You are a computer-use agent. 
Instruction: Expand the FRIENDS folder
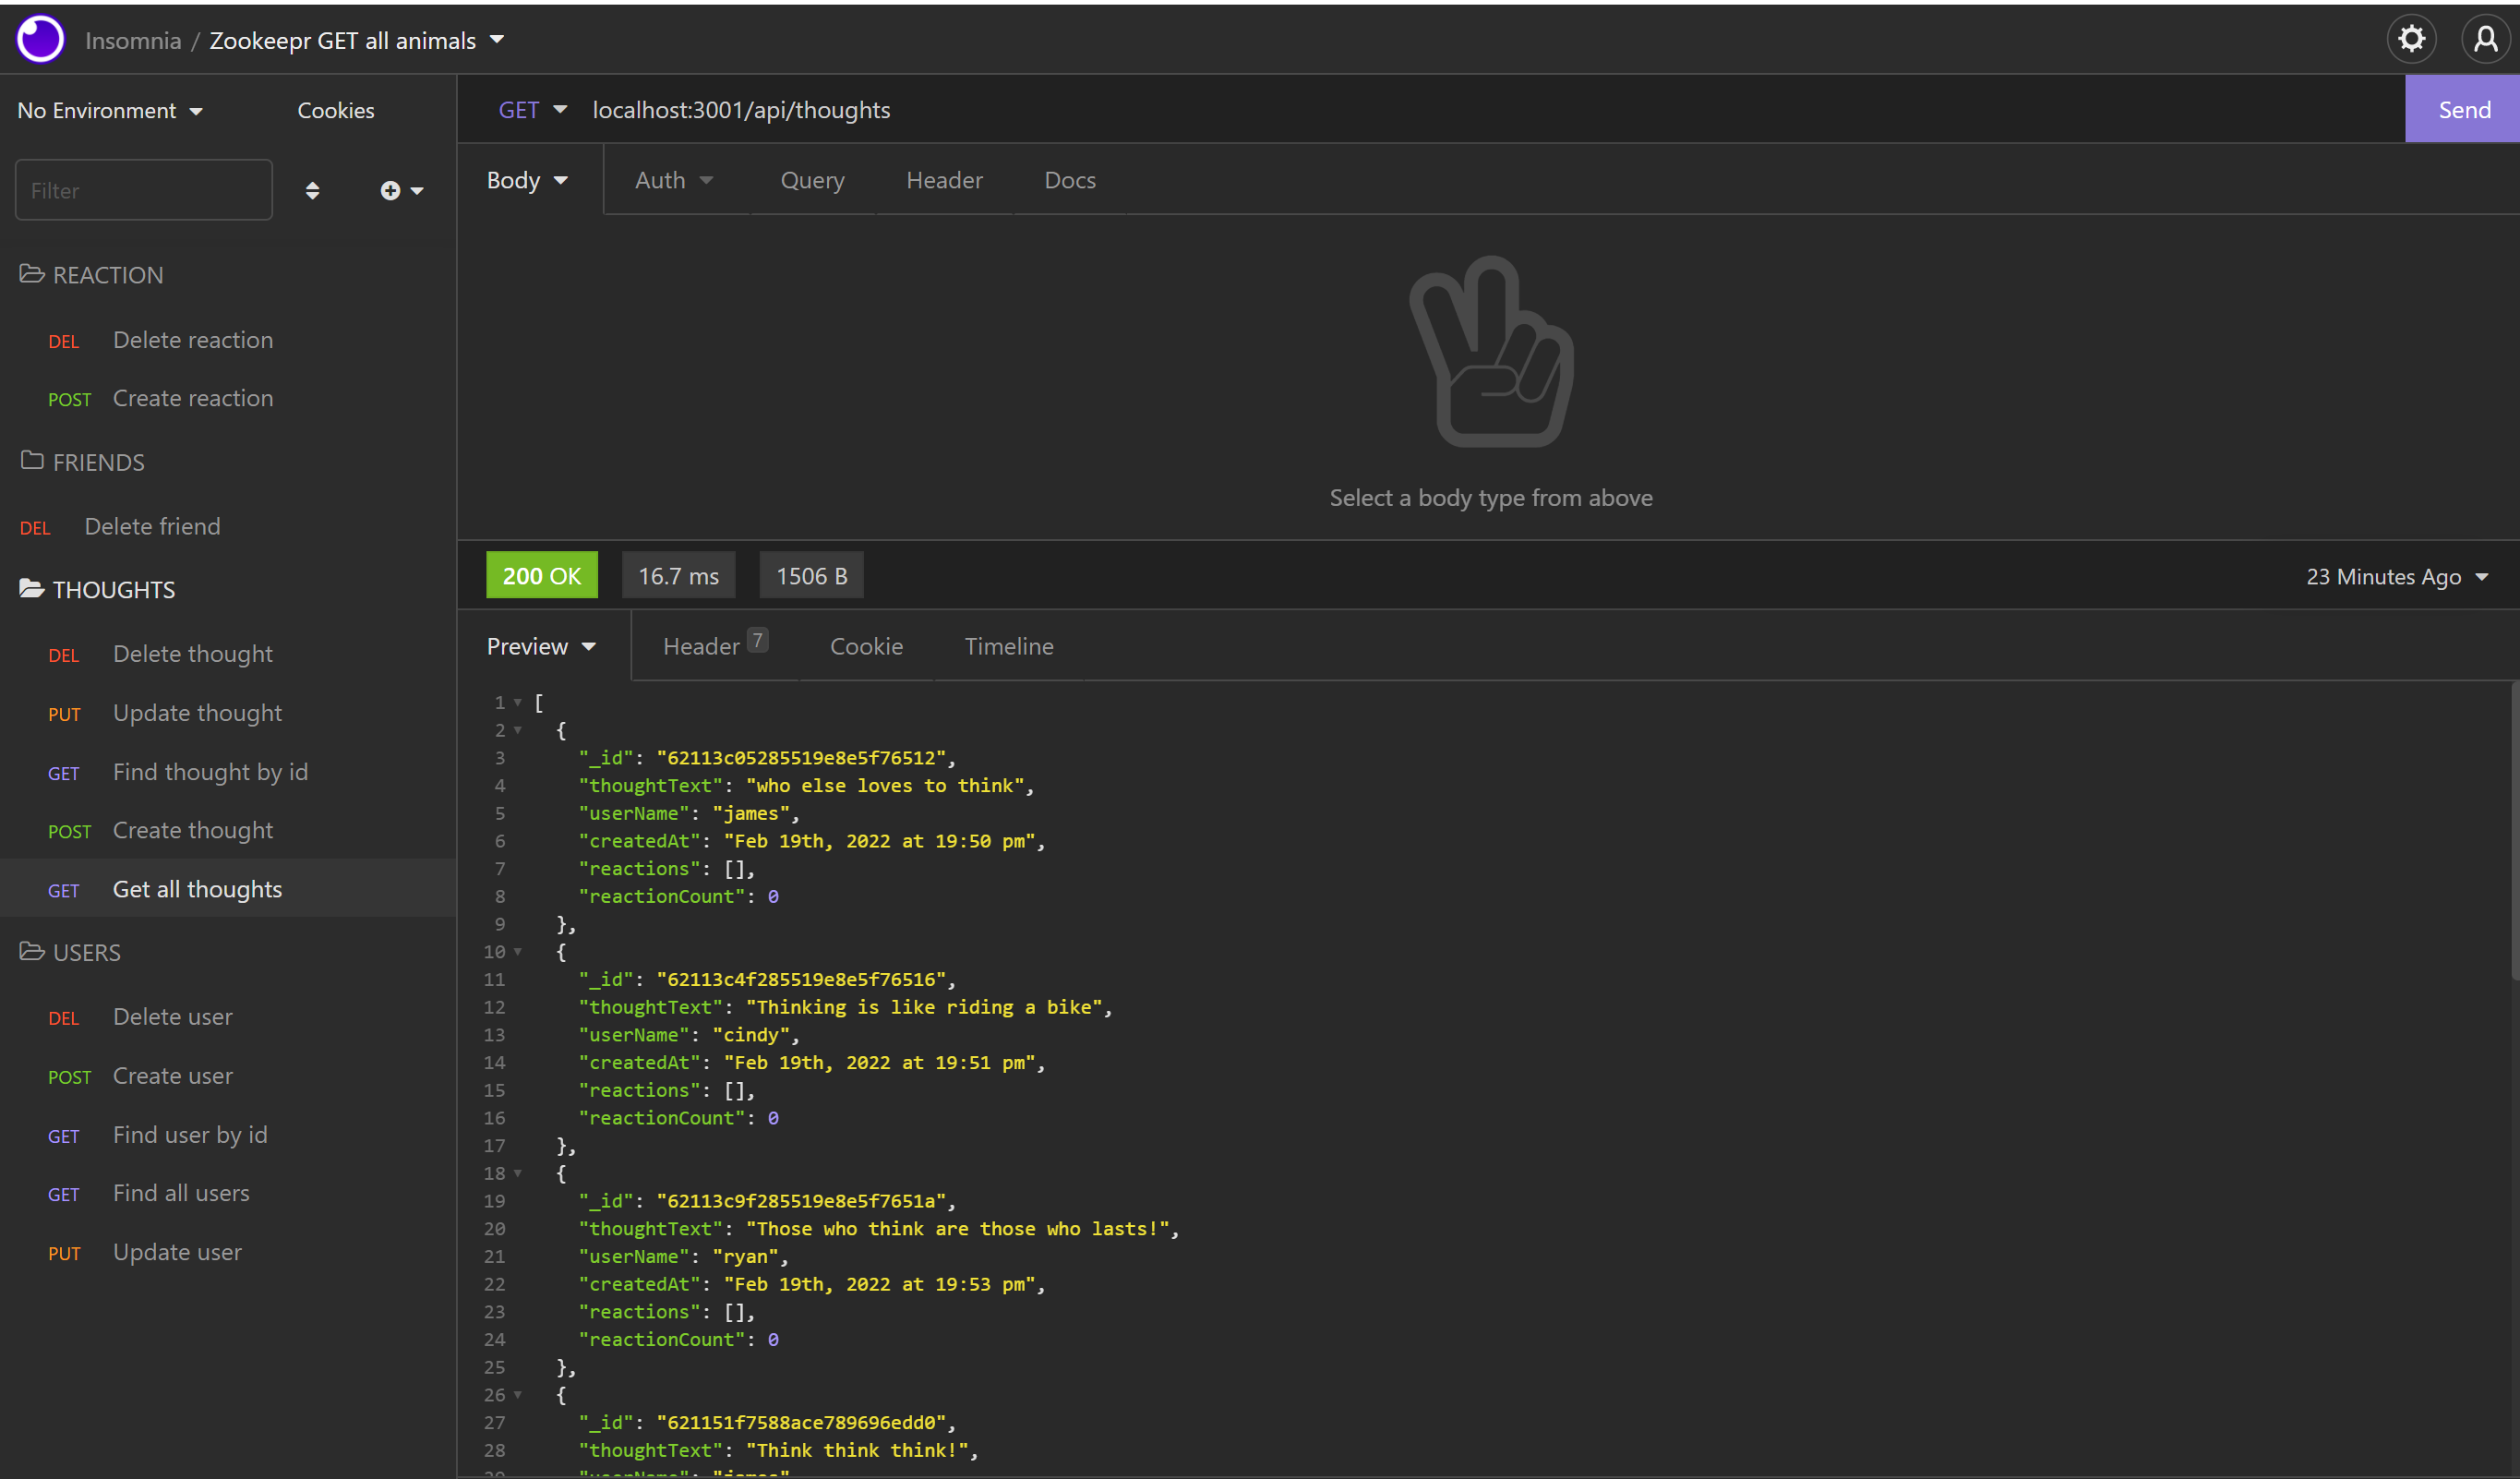pyautogui.click(x=82, y=461)
